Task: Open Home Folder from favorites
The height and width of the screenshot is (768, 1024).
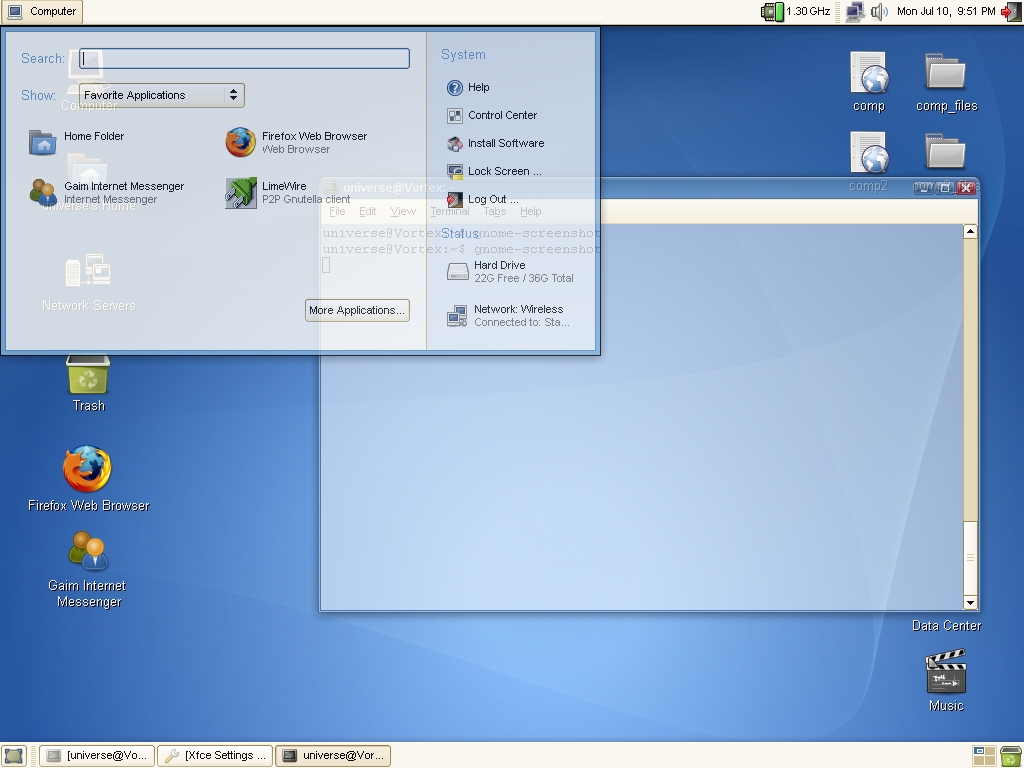Action: 76,141
